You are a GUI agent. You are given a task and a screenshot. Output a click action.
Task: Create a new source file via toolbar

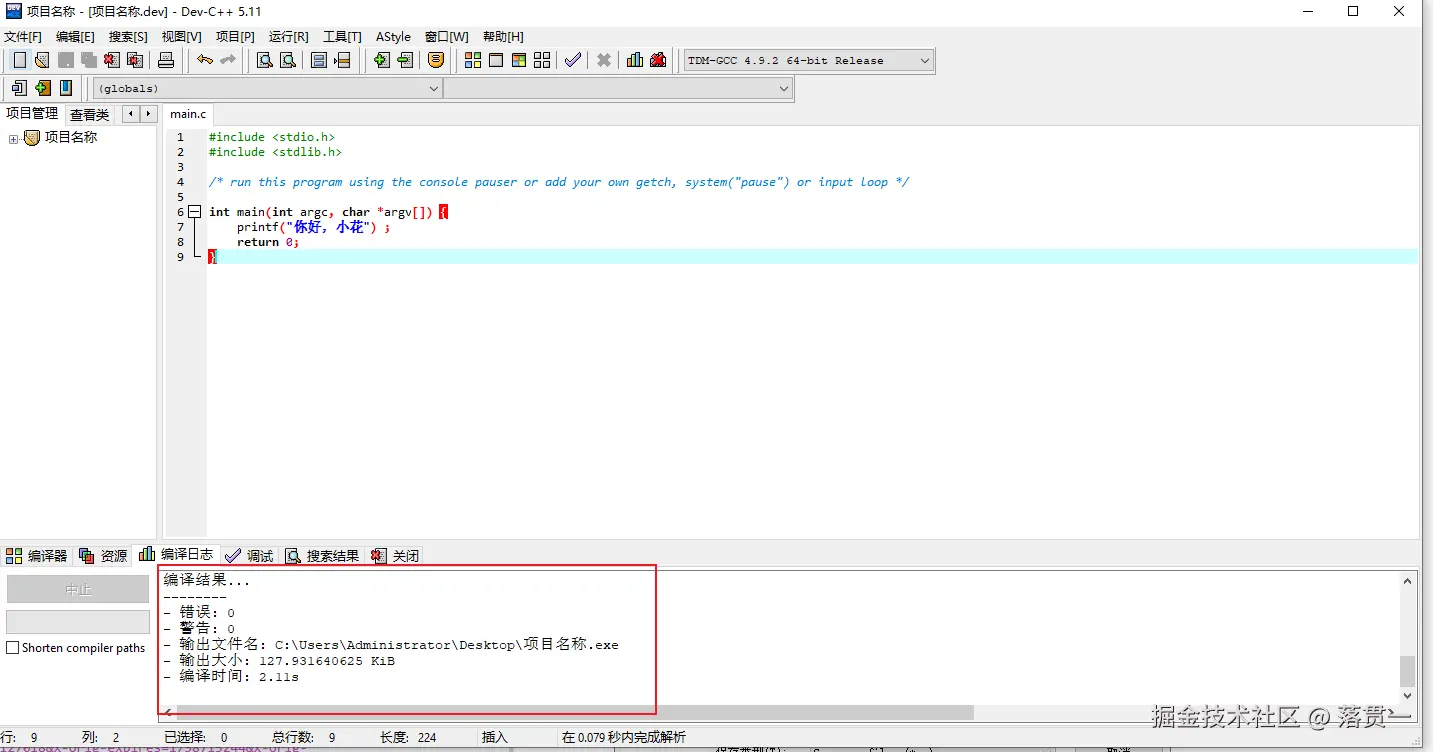(x=19, y=60)
